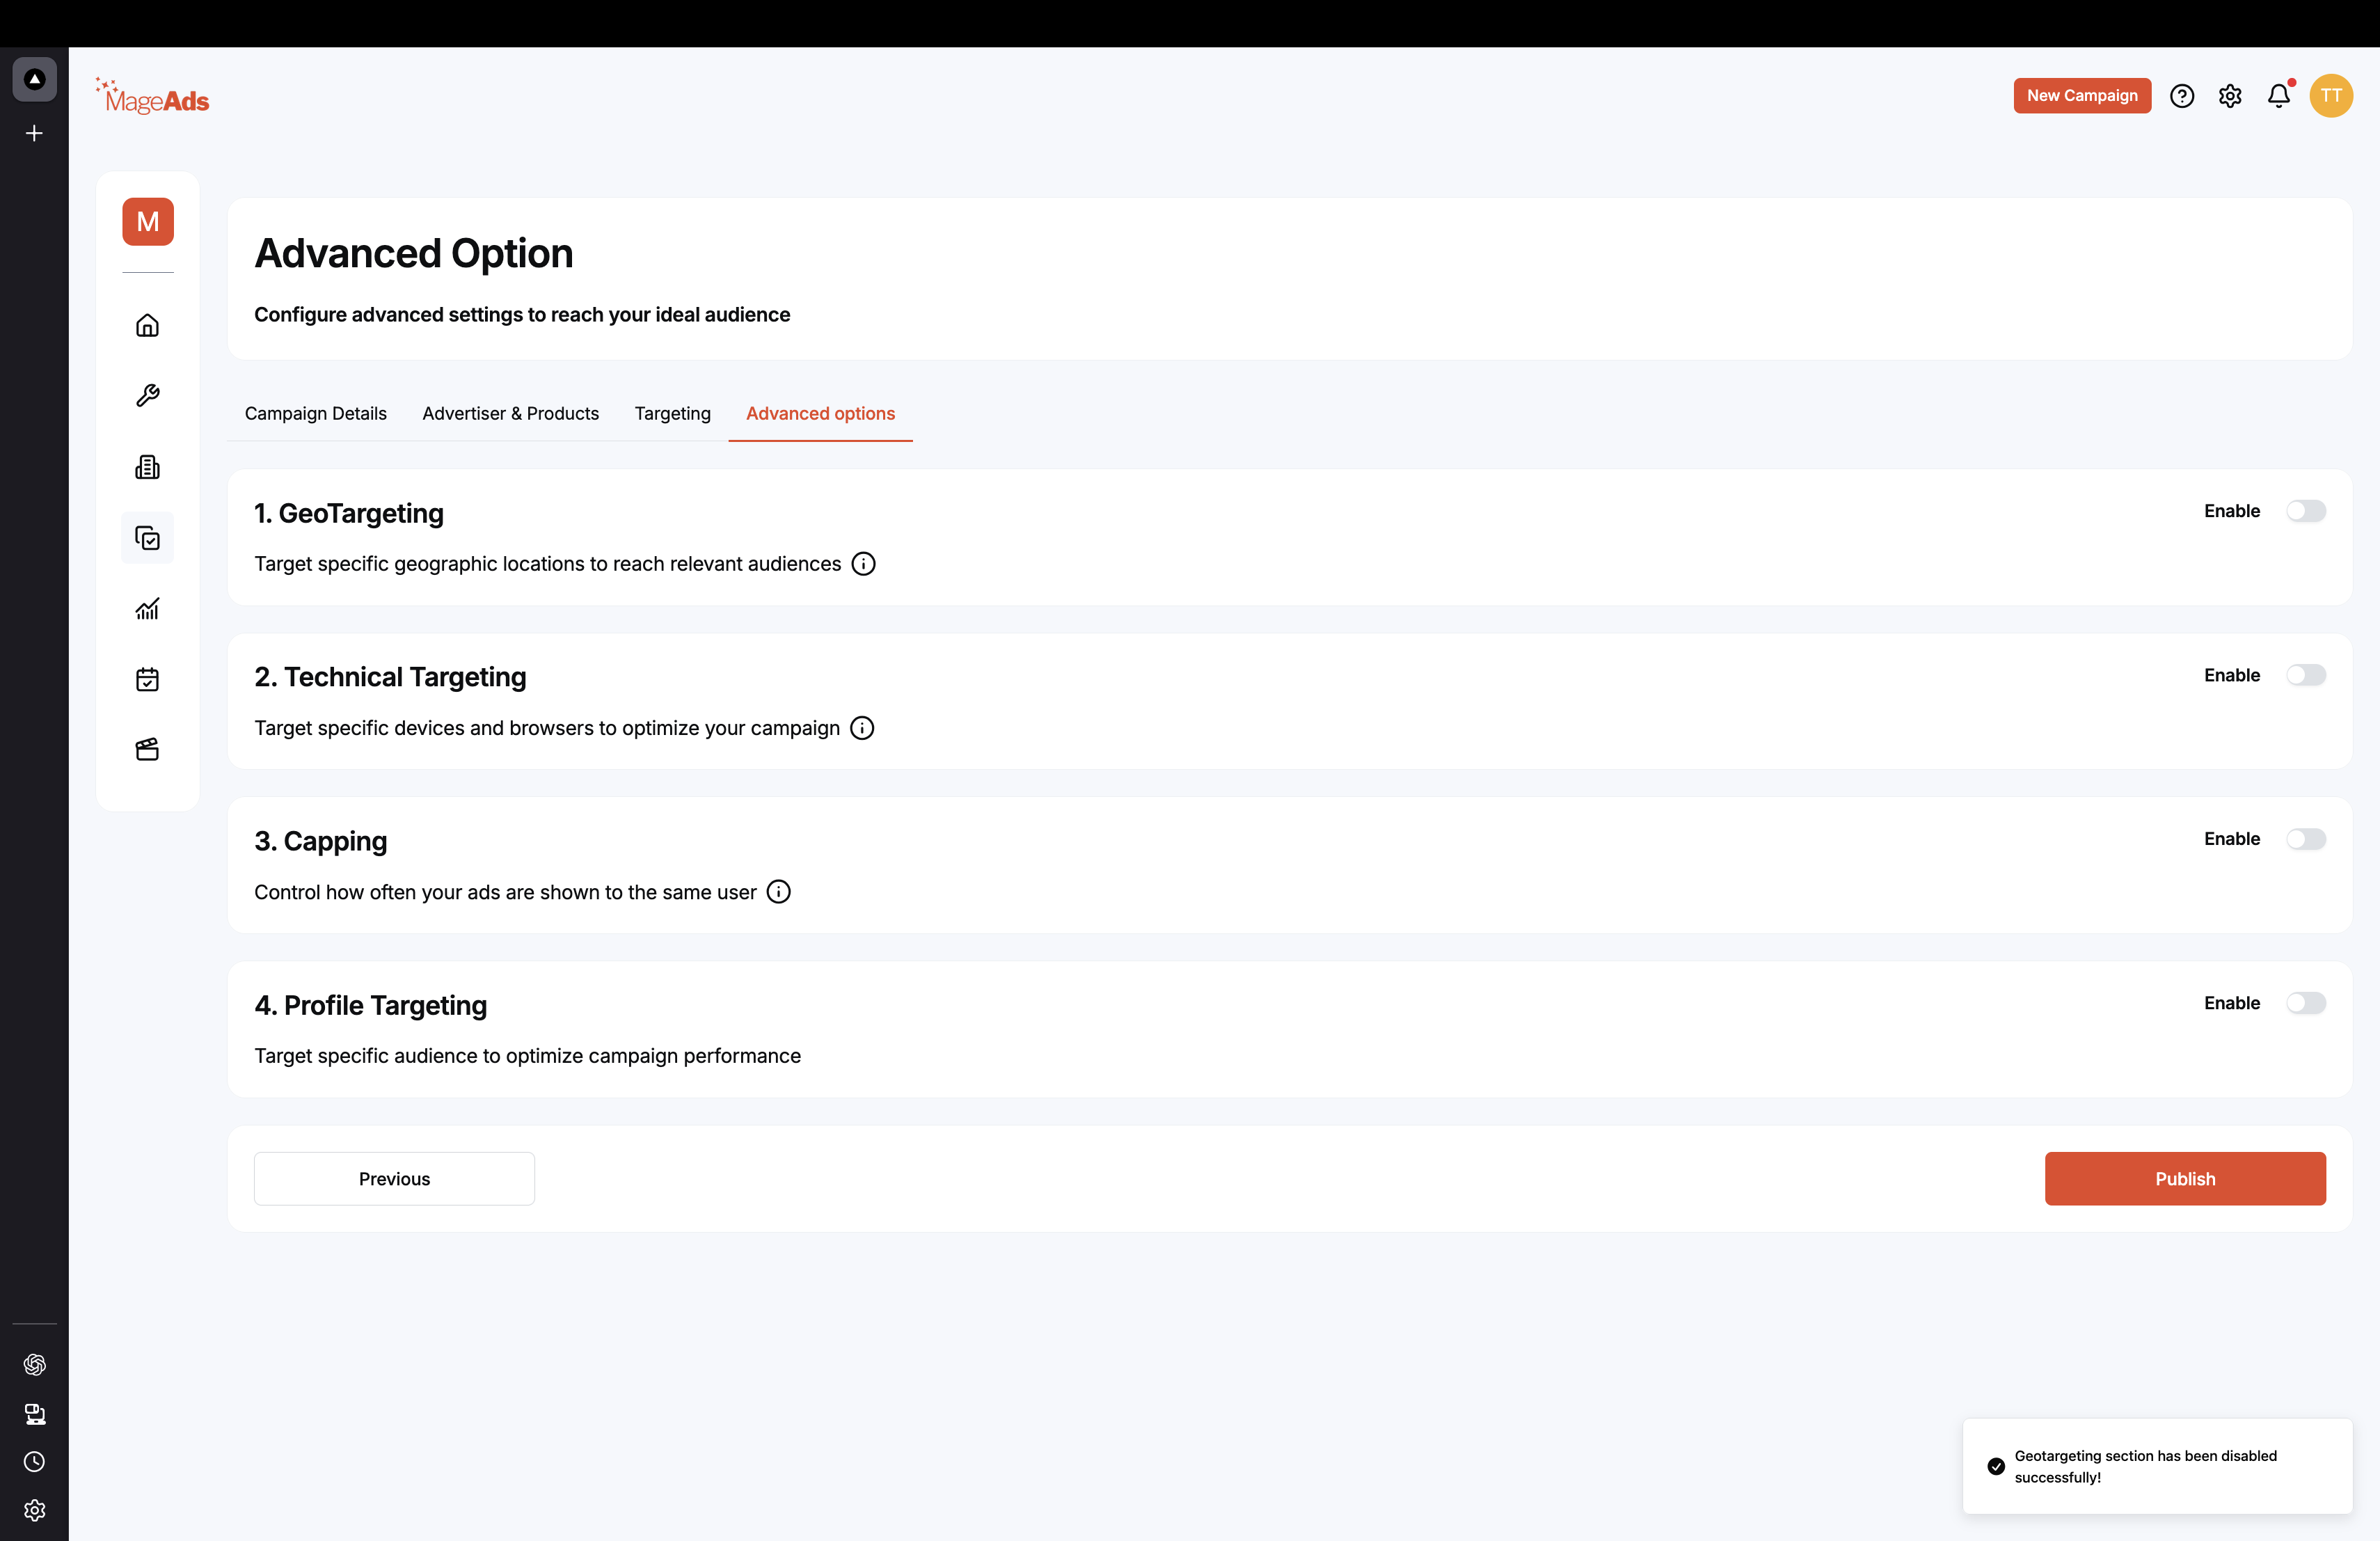The height and width of the screenshot is (1541, 2380).
Task: Click info icon beside GeoTargeting description
Action: (x=863, y=564)
